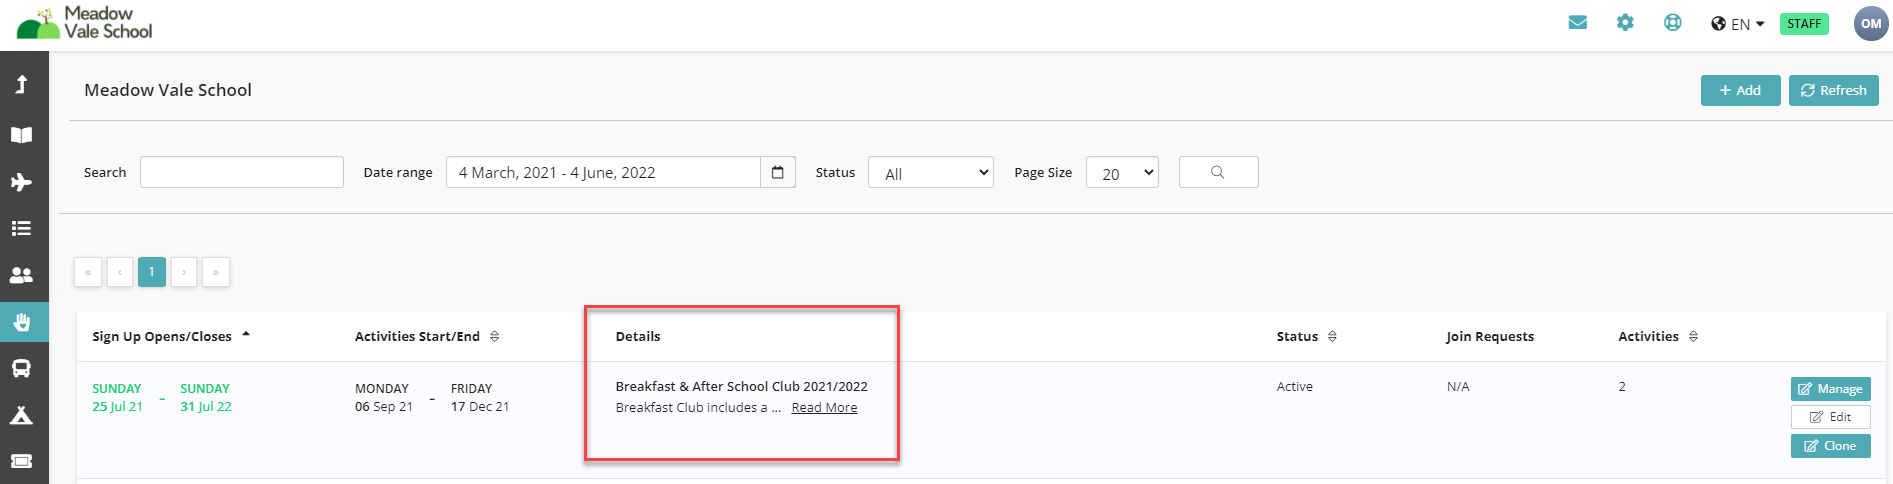Open the Page Size dropdown
This screenshot has height=484, width=1893.
1122,172
